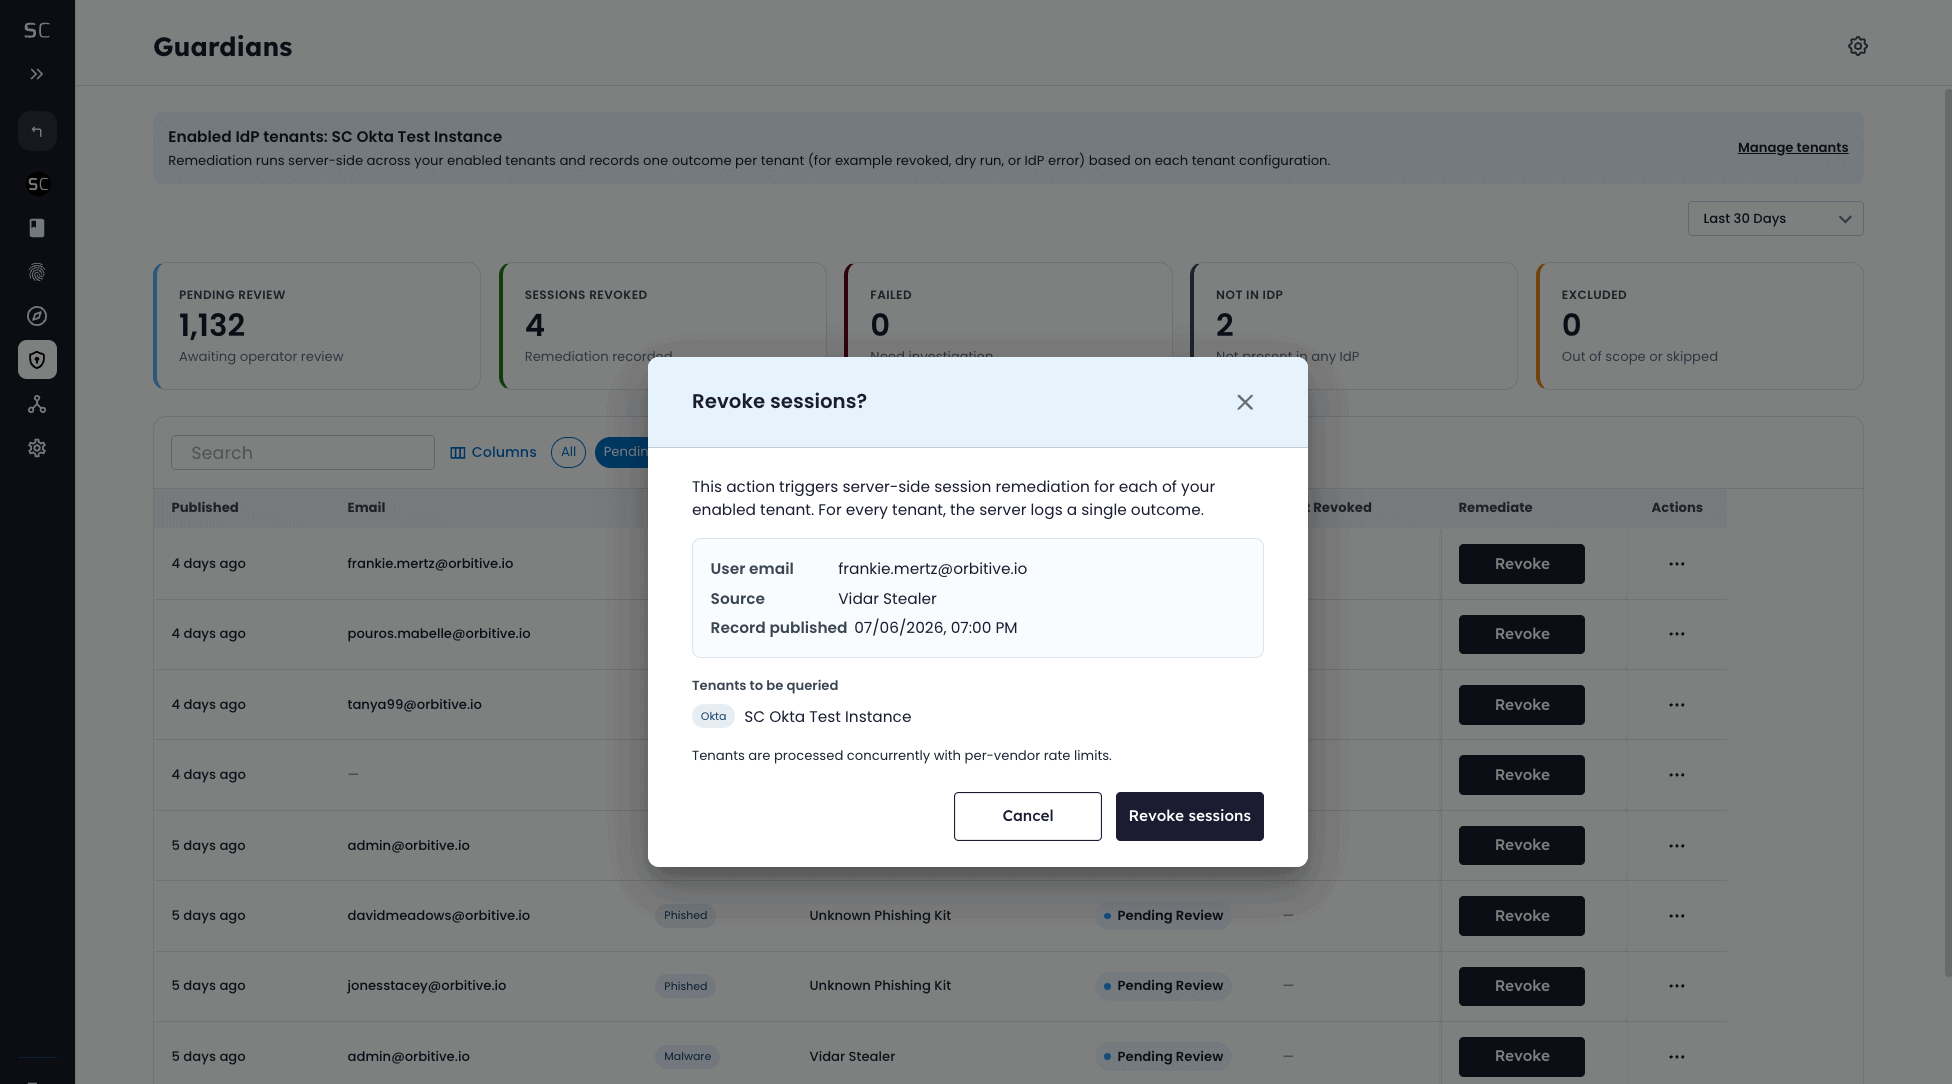The width and height of the screenshot is (1952, 1084).
Task: Select the Guardians shield sidebar icon
Action: click(x=37, y=360)
